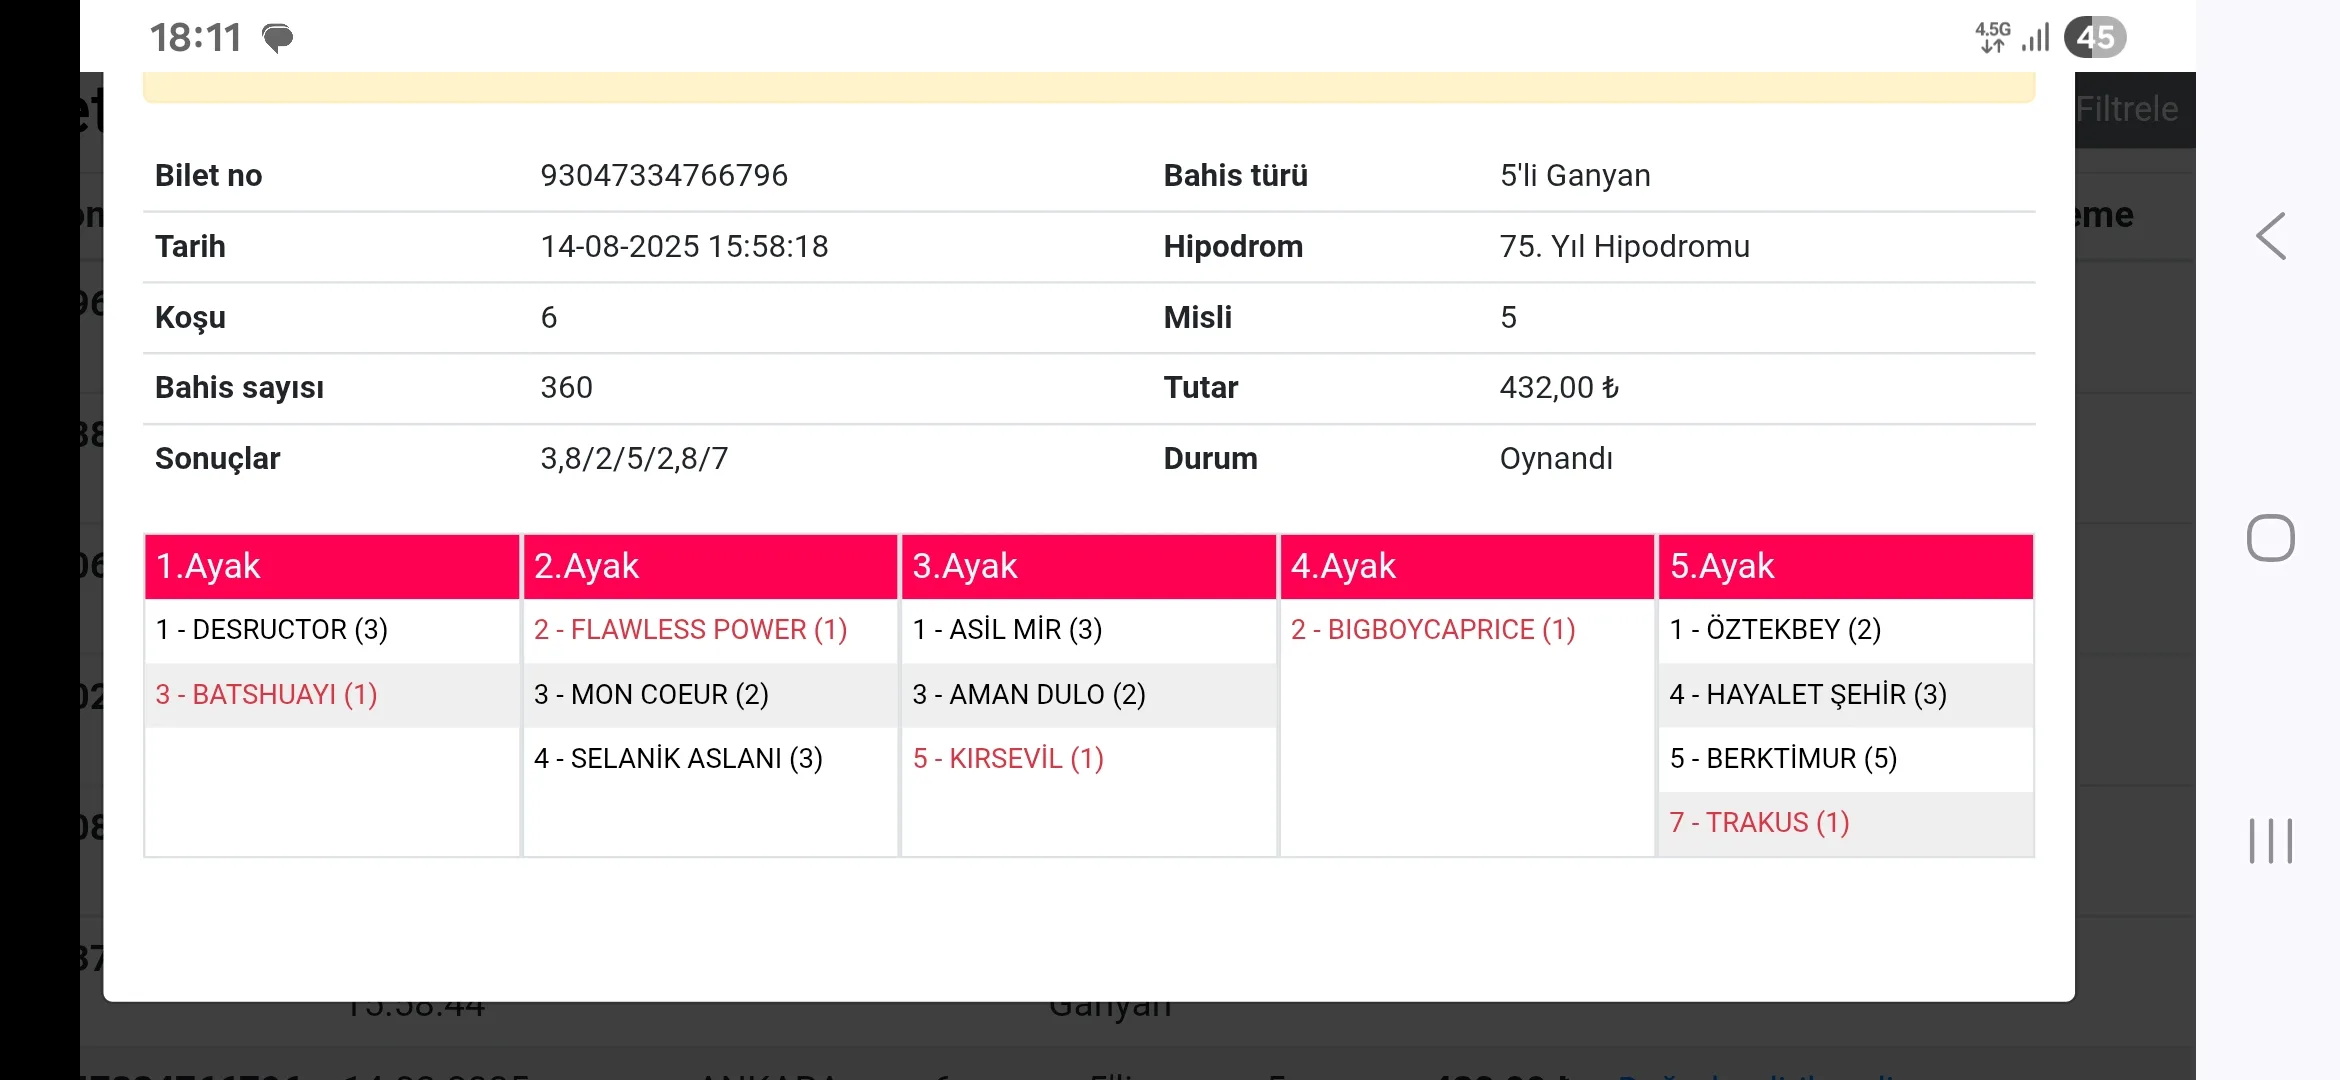Image resolution: width=2340 pixels, height=1080 pixels.
Task: Click FLAWLESS POWER in second leg
Action: (x=690, y=629)
